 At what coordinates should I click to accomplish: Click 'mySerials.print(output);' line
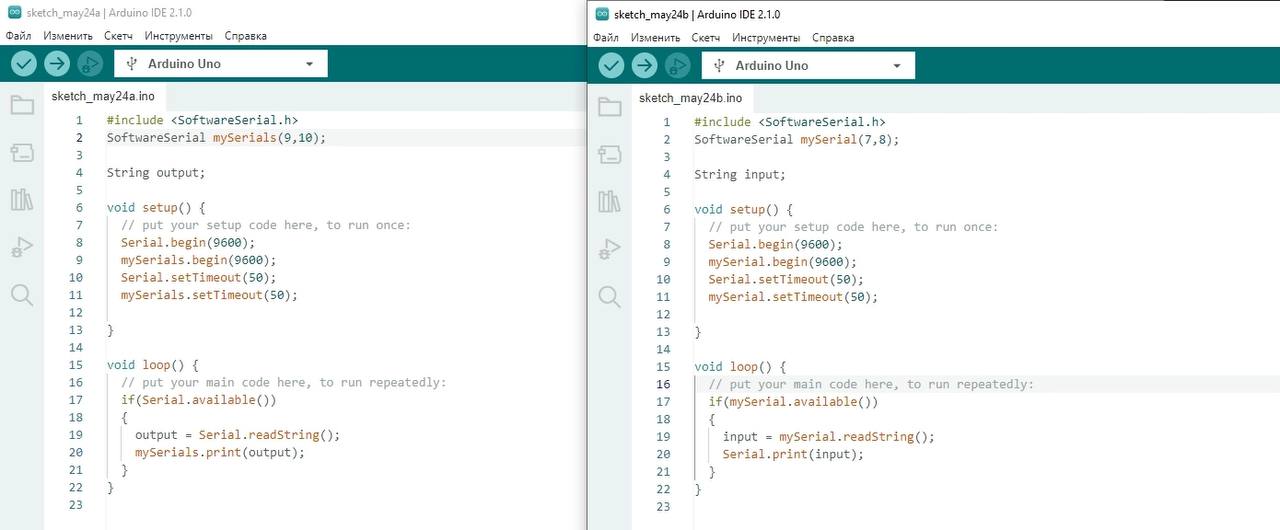tap(220, 452)
